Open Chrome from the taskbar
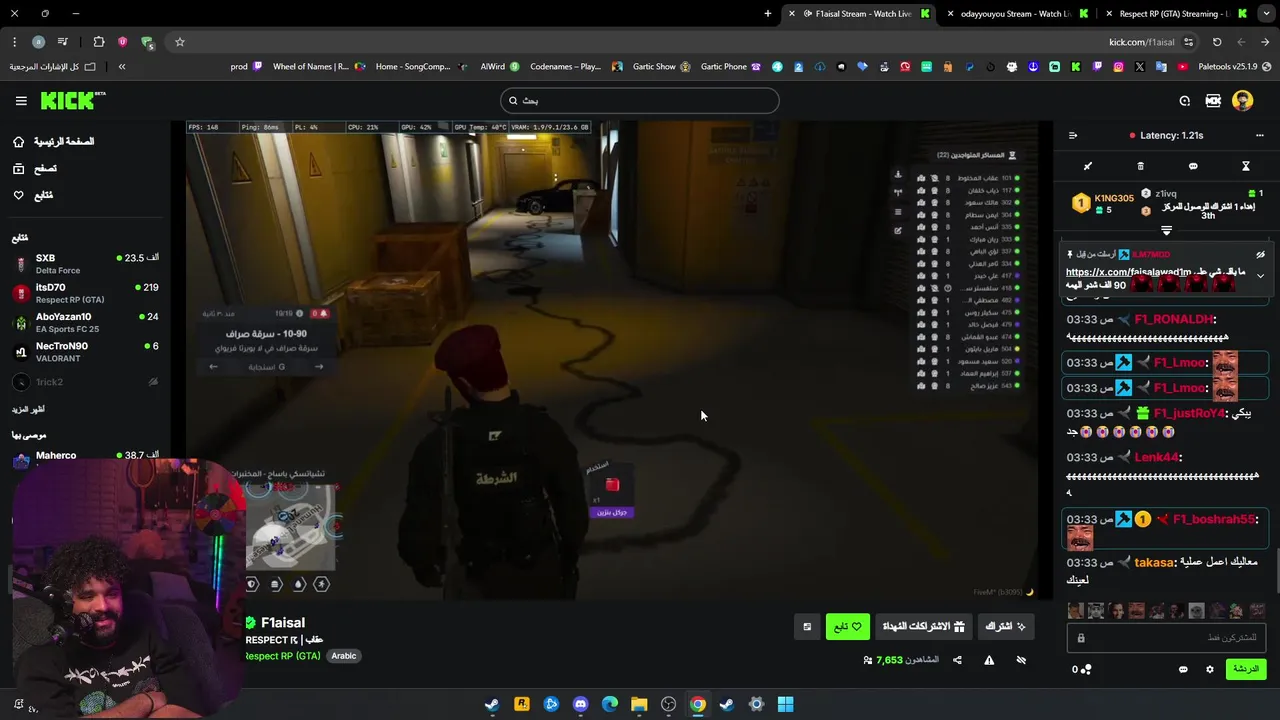The height and width of the screenshot is (720, 1280). click(698, 704)
